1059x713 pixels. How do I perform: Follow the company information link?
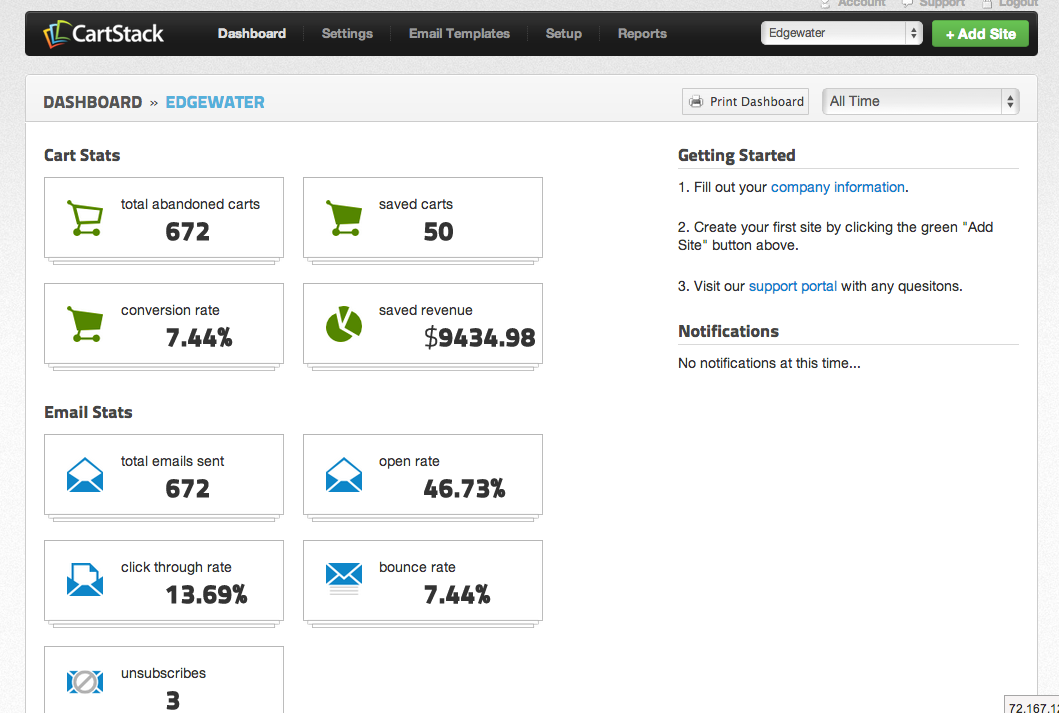pyautogui.click(x=837, y=187)
